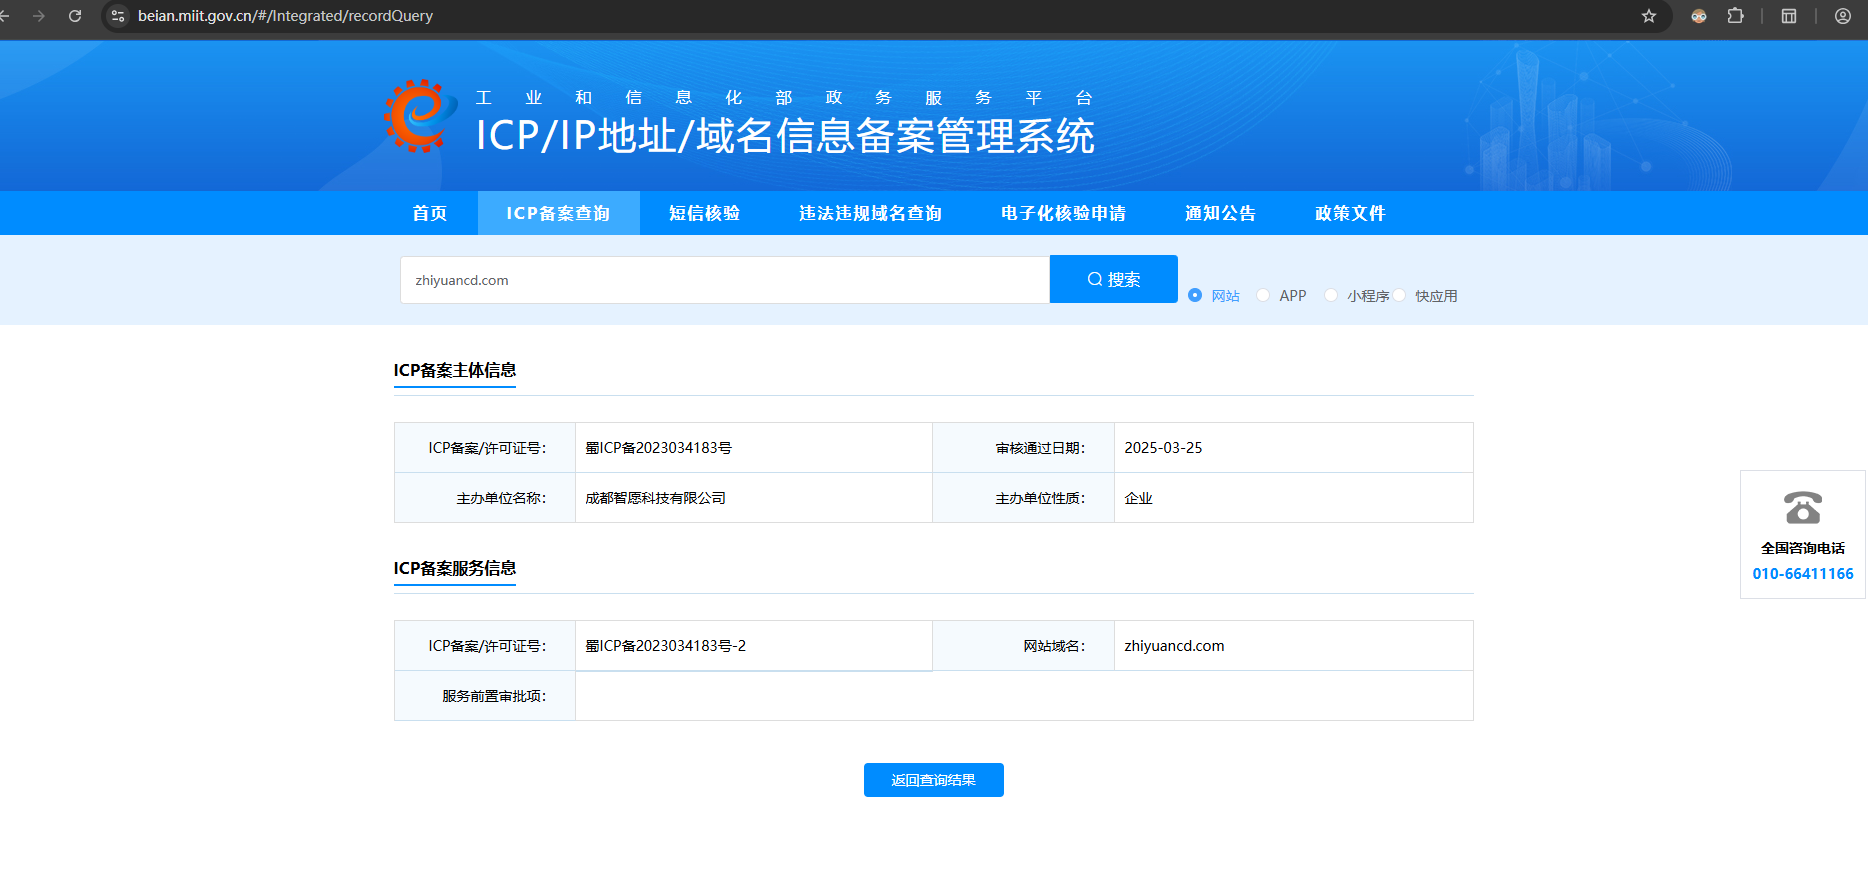Bookmark this page with the star icon

click(x=1649, y=16)
